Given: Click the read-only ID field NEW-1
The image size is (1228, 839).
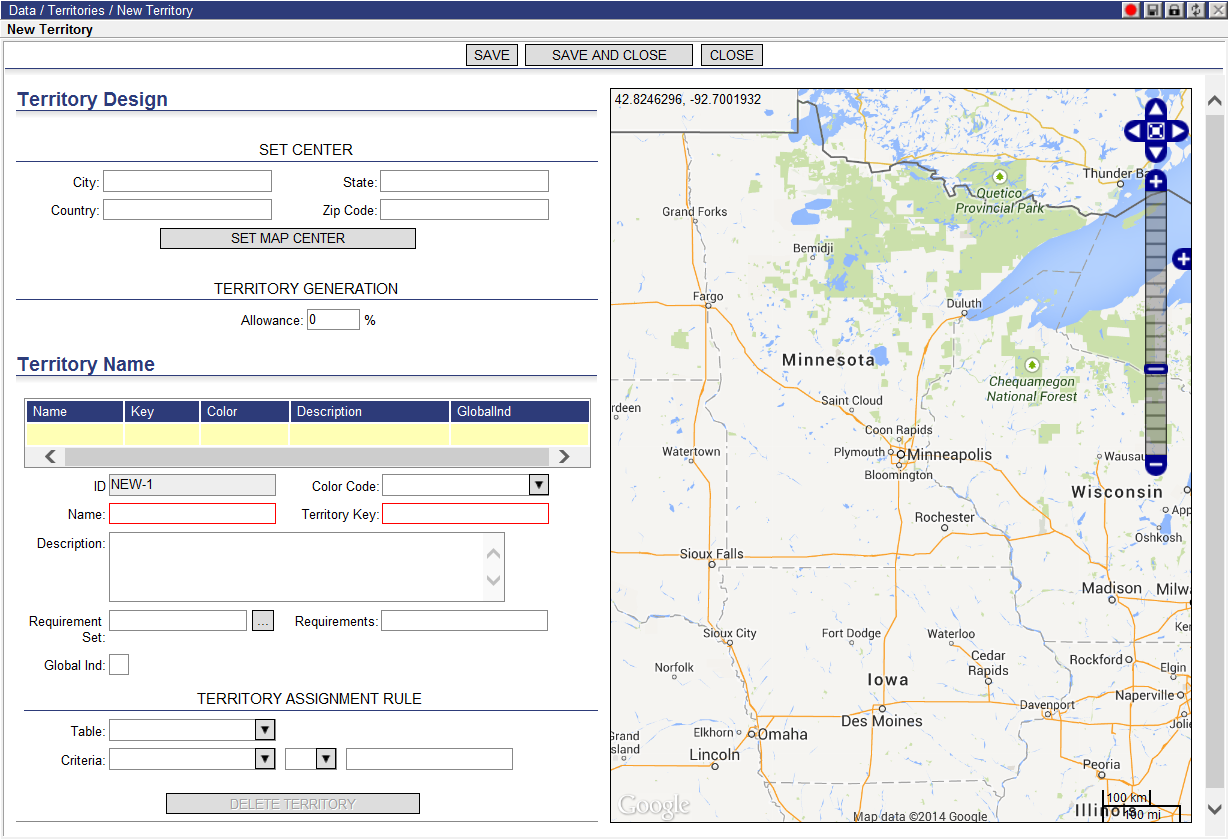Looking at the screenshot, I should pos(193,485).
